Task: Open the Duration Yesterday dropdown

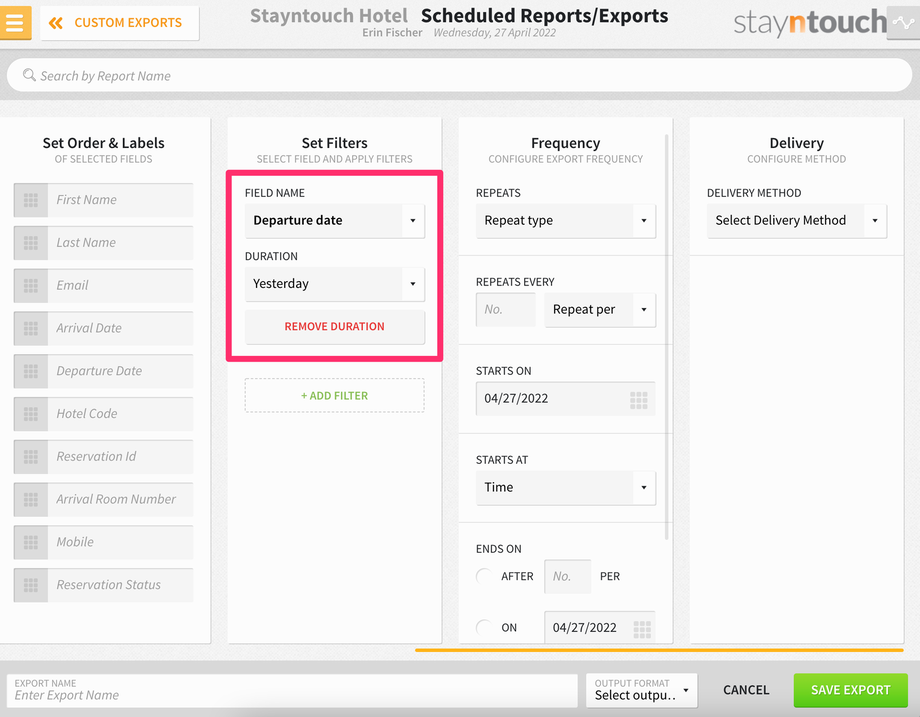Action: [x=334, y=284]
